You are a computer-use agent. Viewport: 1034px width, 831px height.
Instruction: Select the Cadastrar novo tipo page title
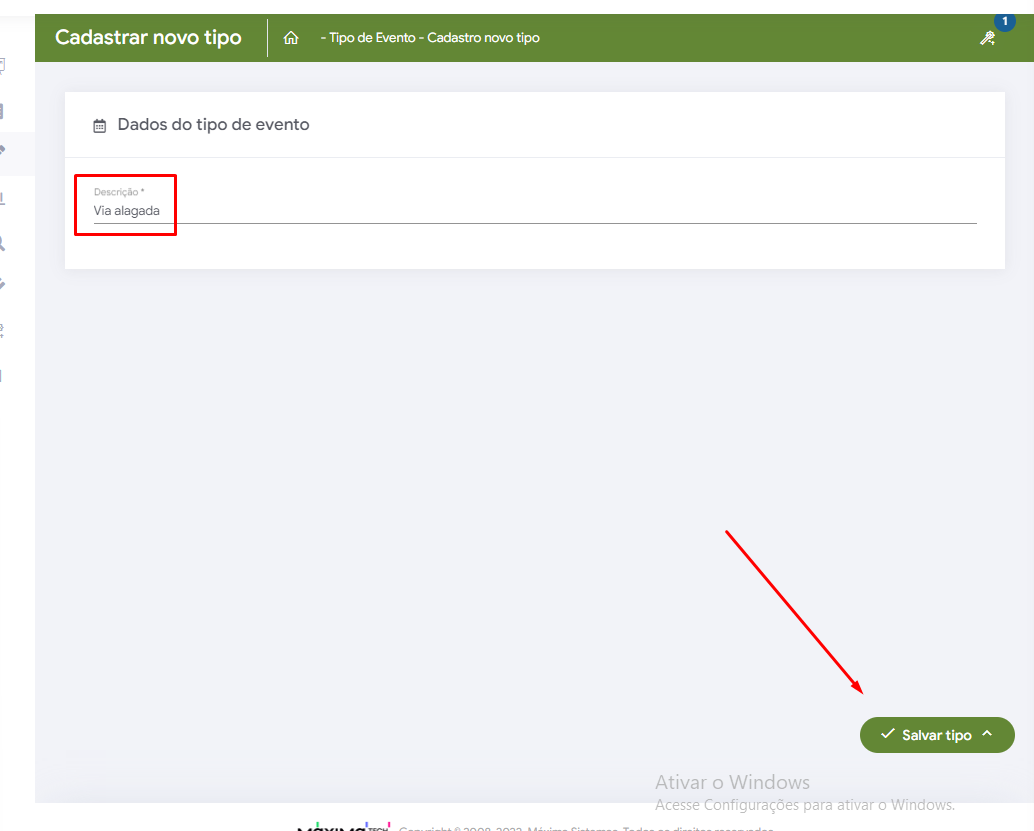tap(148, 38)
